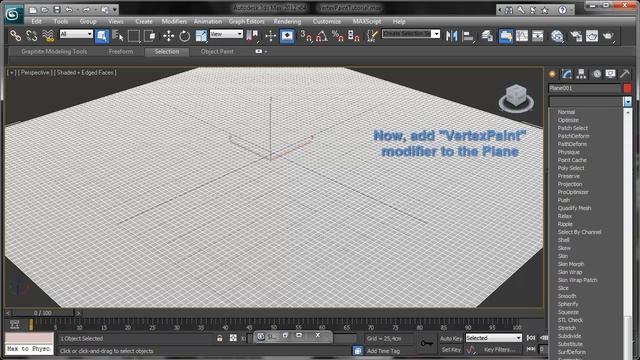Click the Unlink Selection tool
The width and height of the screenshot is (640, 360).
(31, 36)
